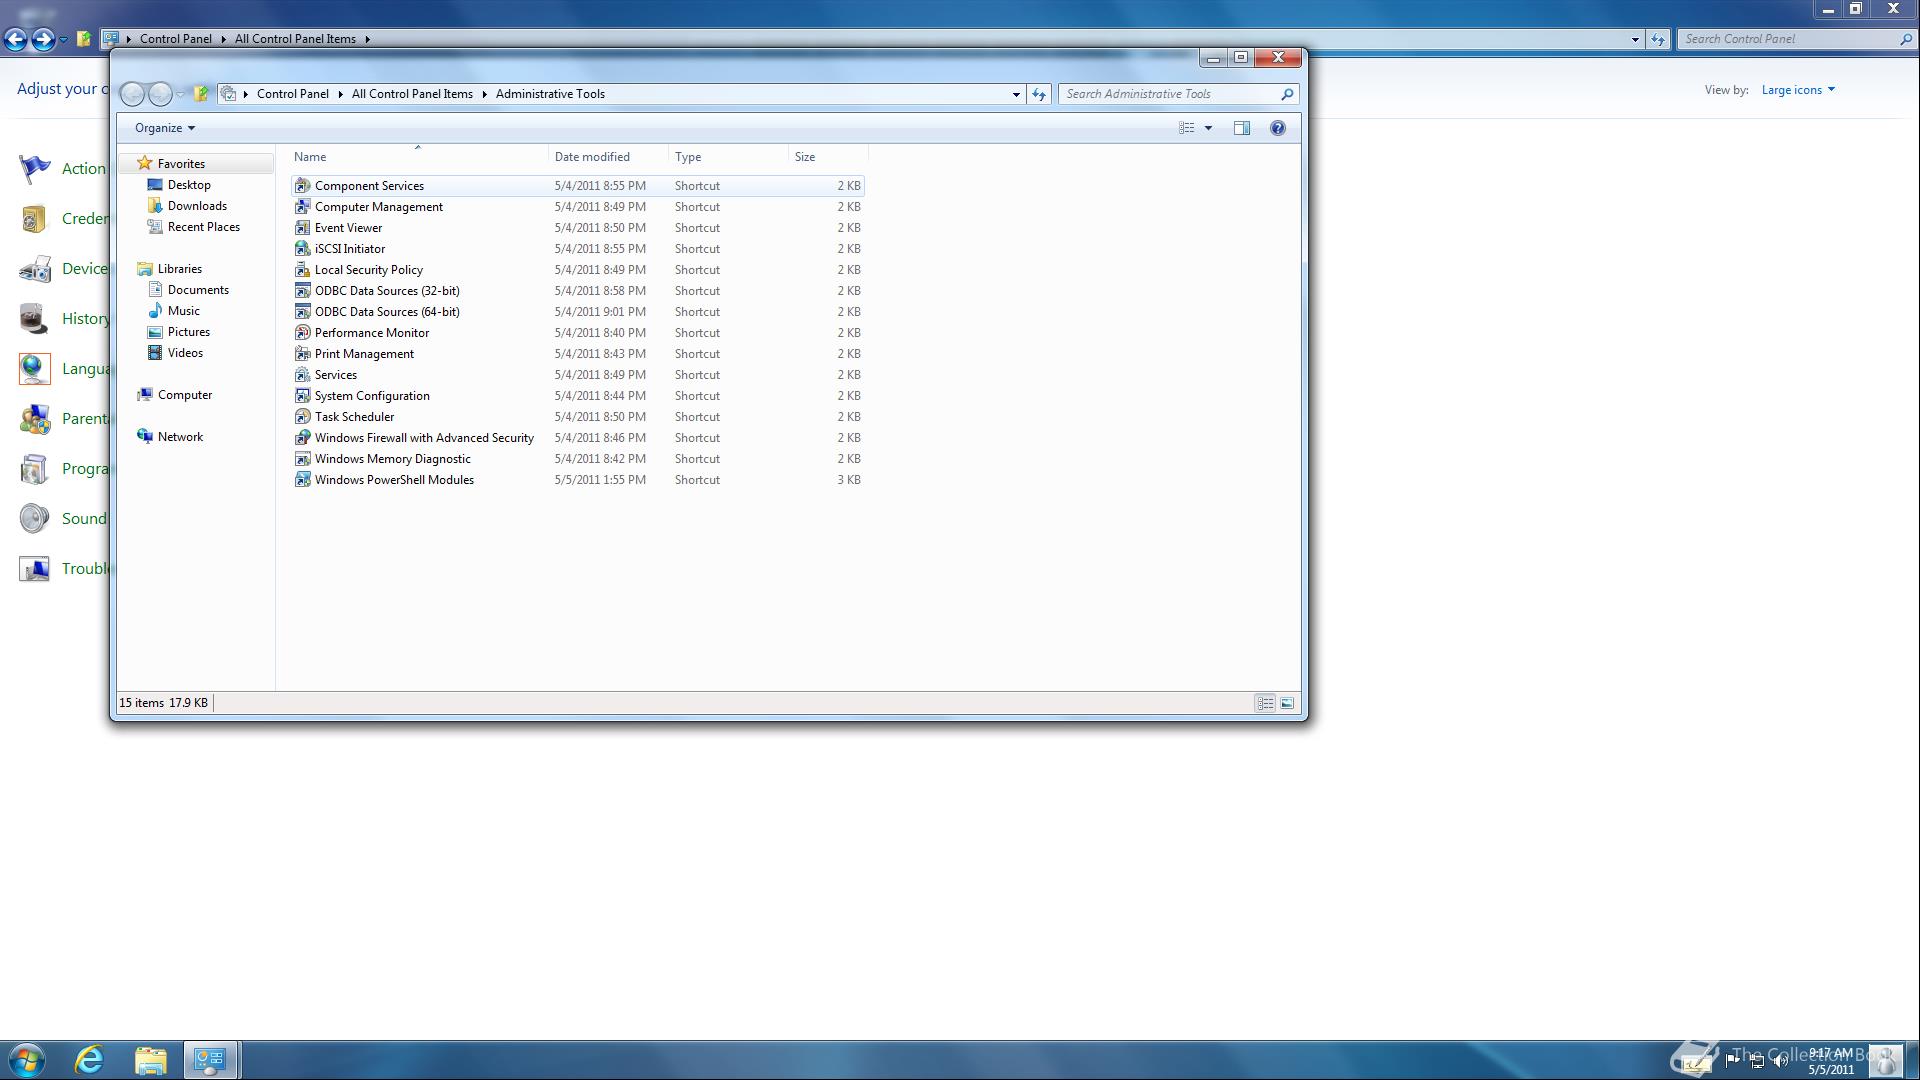Select Libraries in the navigation pane
The height and width of the screenshot is (1080, 1920).
[x=180, y=269]
